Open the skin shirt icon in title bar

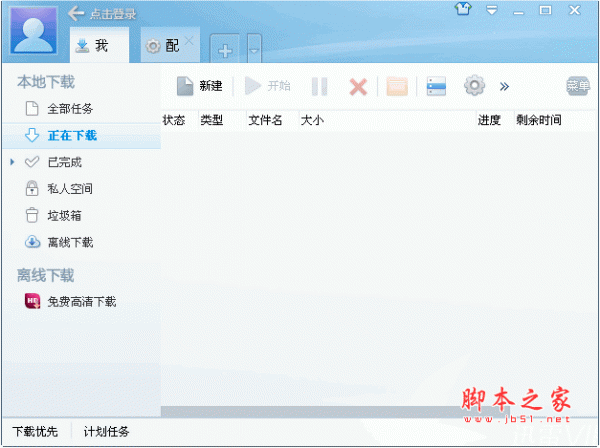point(463,9)
